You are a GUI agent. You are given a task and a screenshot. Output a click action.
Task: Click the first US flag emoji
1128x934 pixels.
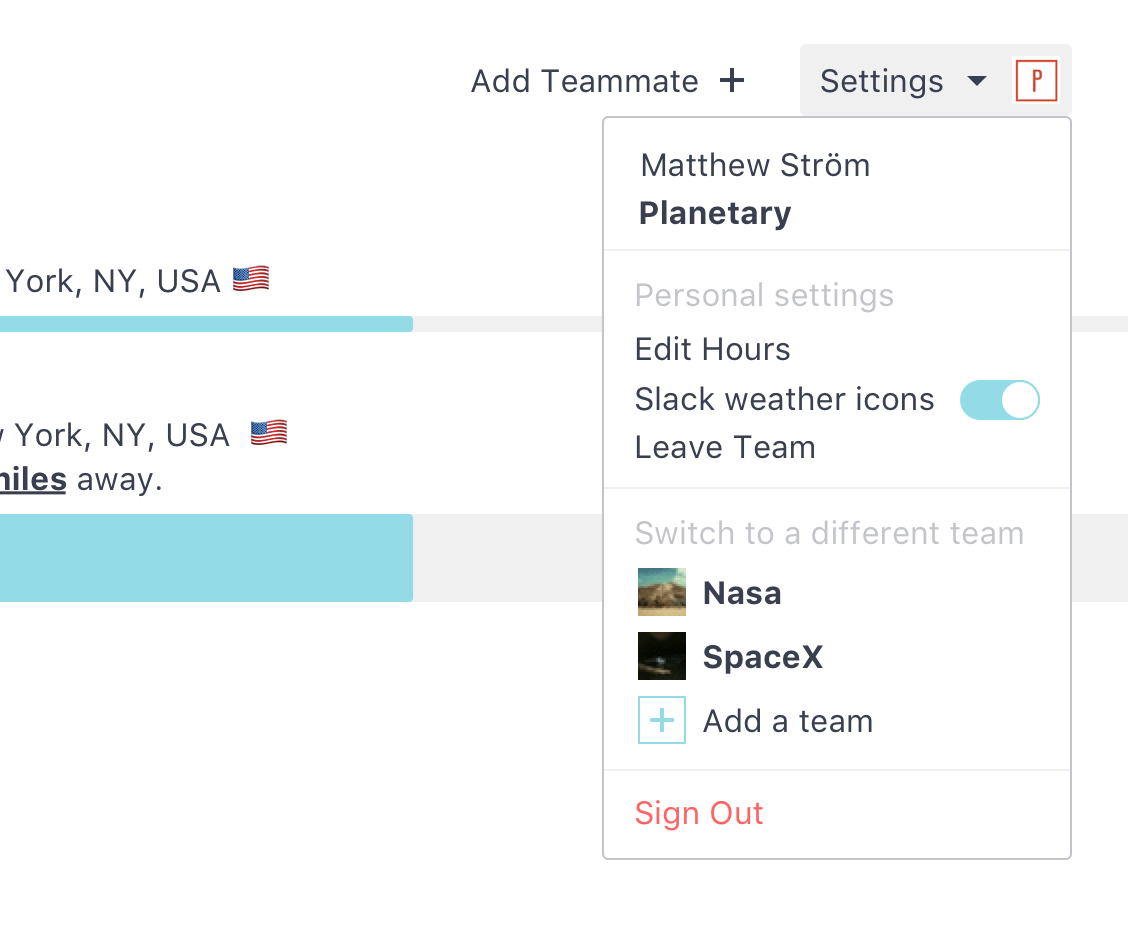[251, 280]
